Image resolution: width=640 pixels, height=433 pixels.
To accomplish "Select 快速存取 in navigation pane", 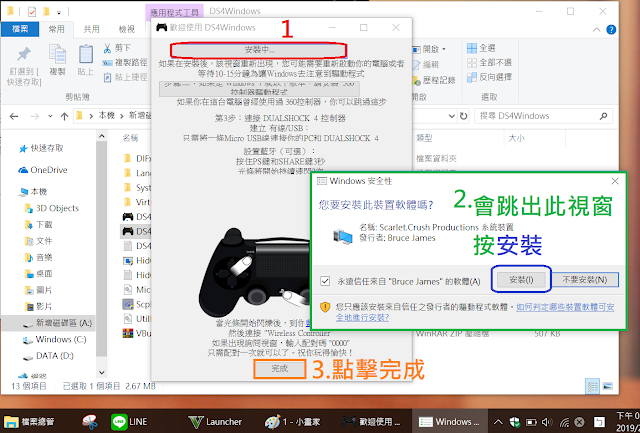I will (x=42, y=149).
